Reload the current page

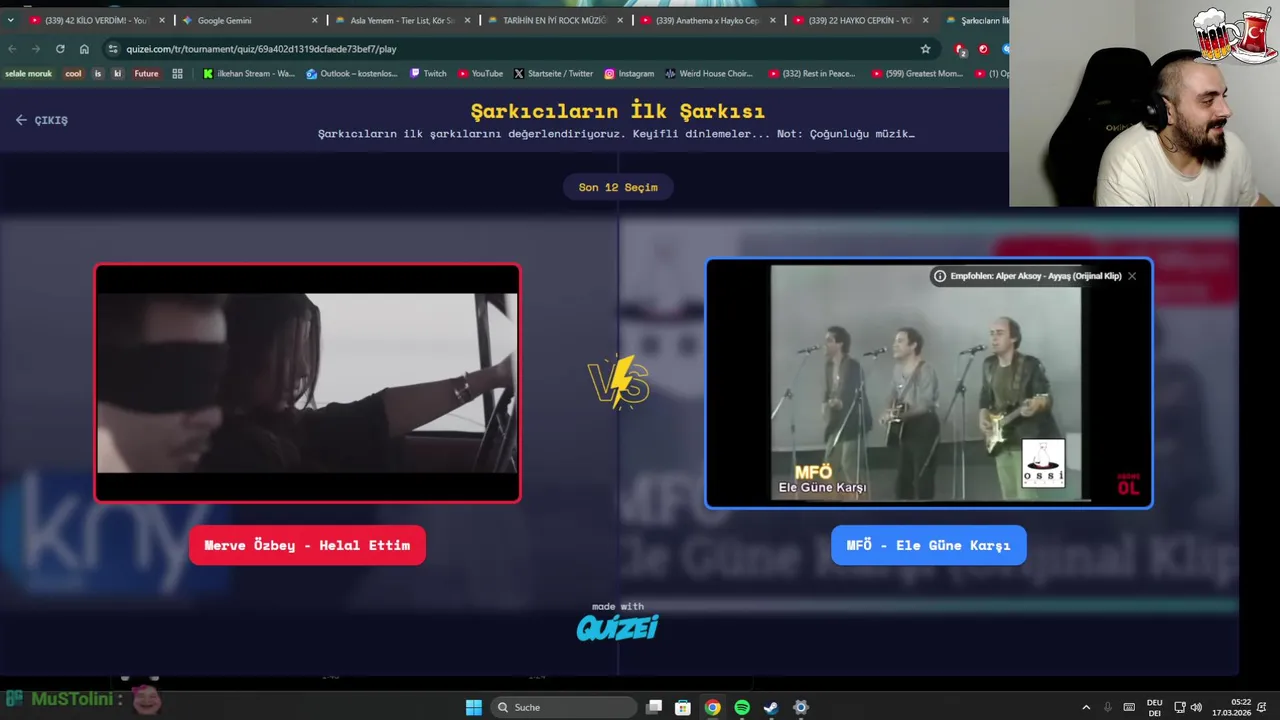(60, 48)
